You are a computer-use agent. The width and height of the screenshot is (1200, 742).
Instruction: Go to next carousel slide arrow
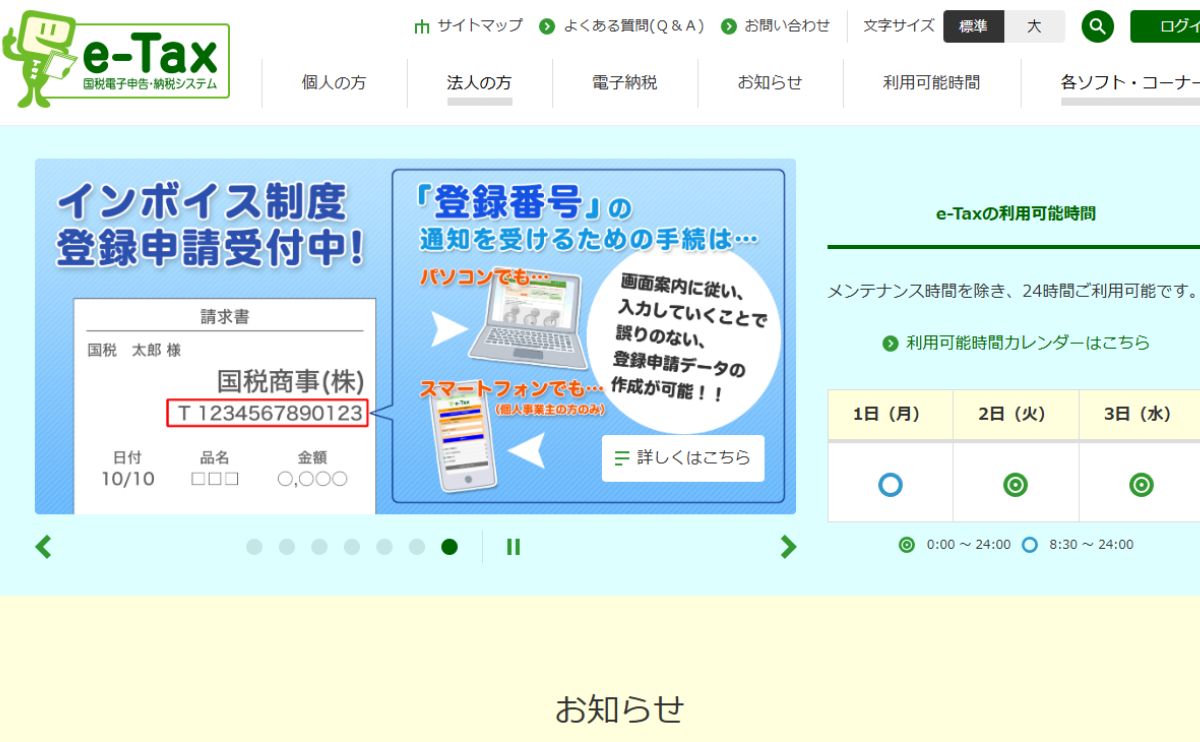[x=788, y=547]
